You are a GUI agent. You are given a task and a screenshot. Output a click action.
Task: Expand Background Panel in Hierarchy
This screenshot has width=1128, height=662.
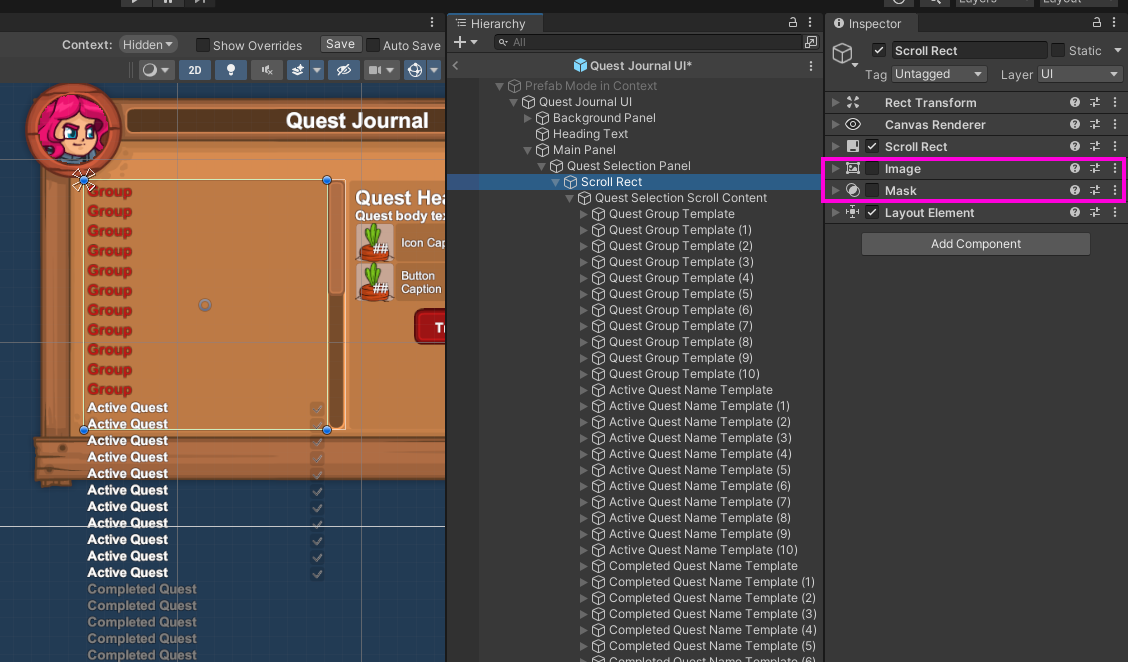coord(527,117)
